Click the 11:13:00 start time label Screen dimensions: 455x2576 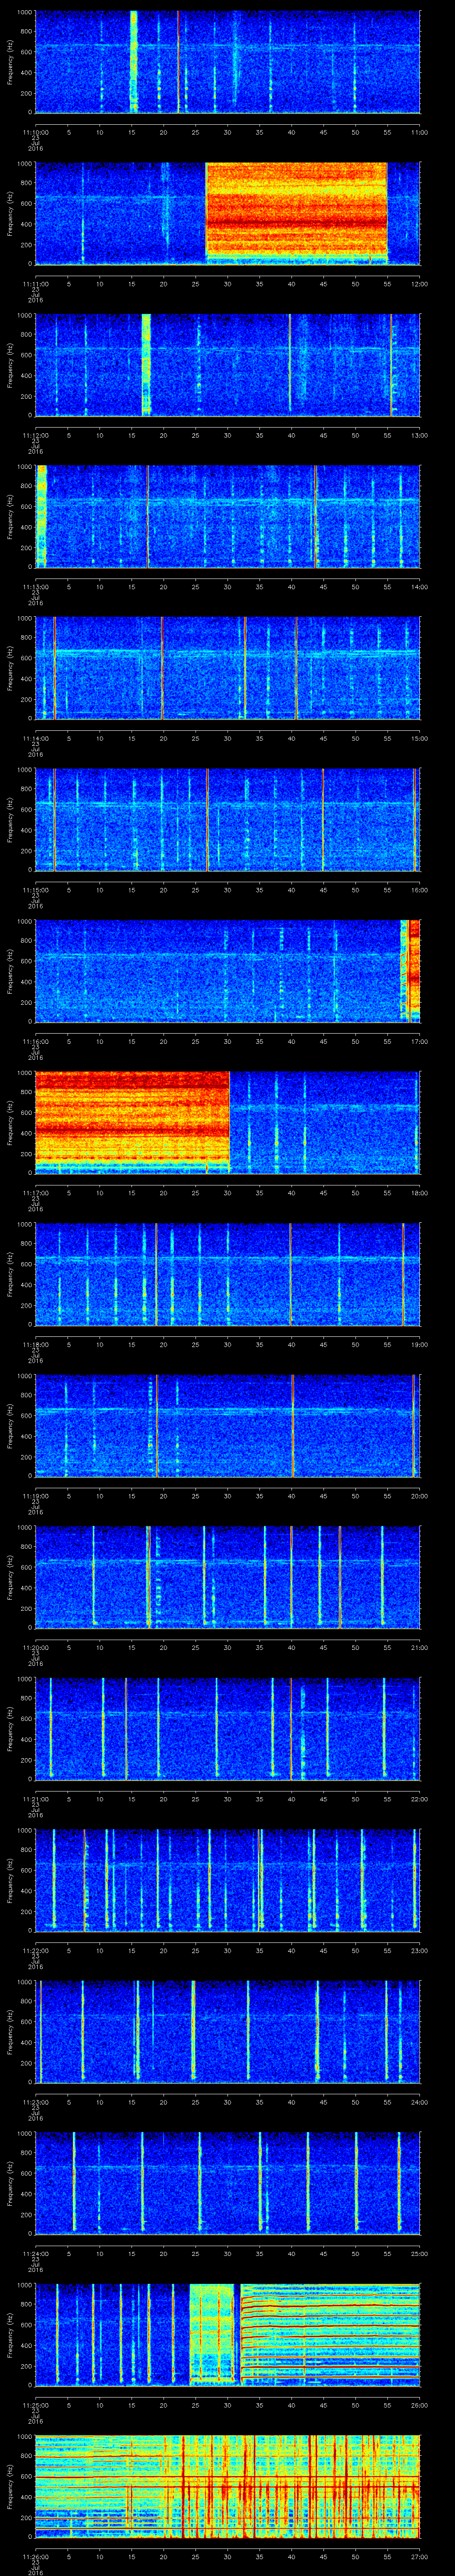click(x=35, y=587)
